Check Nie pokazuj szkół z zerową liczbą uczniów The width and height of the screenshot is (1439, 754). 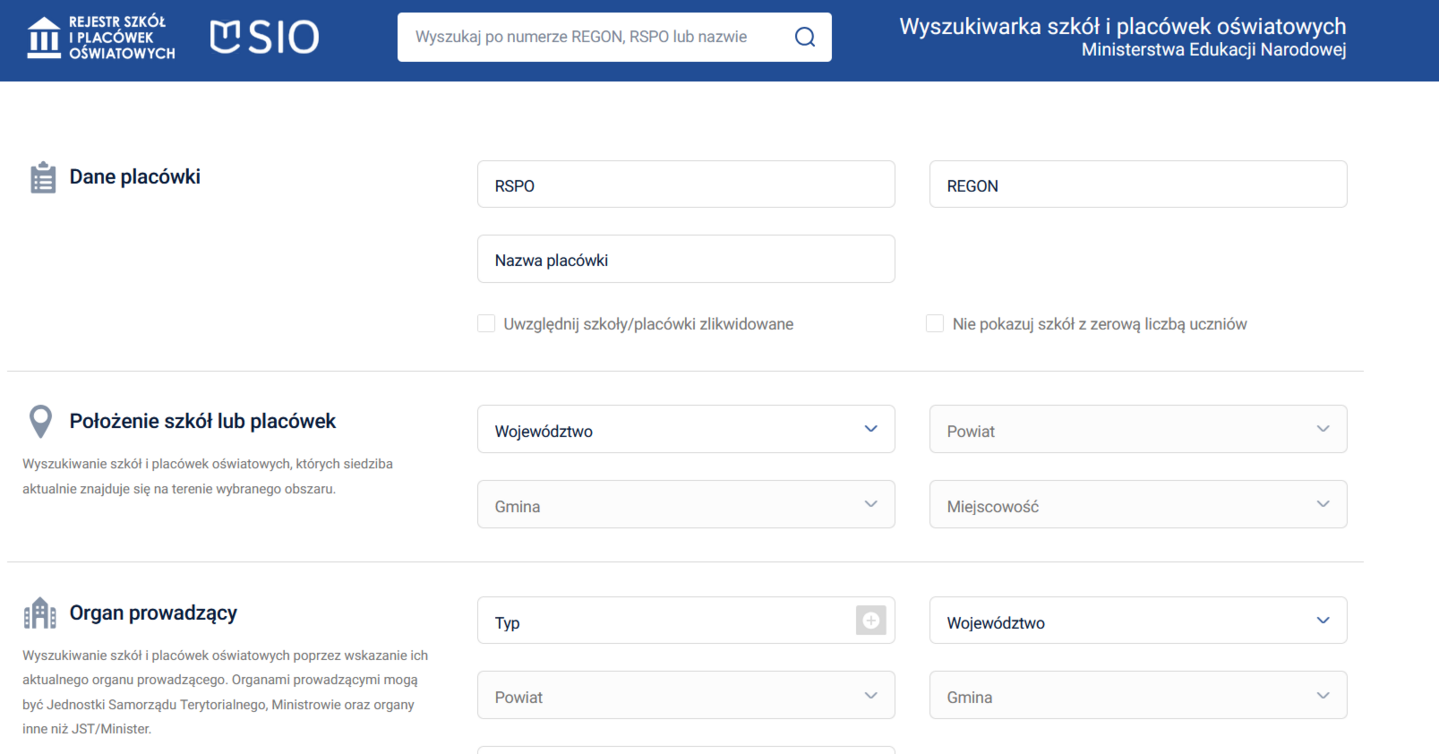(935, 324)
